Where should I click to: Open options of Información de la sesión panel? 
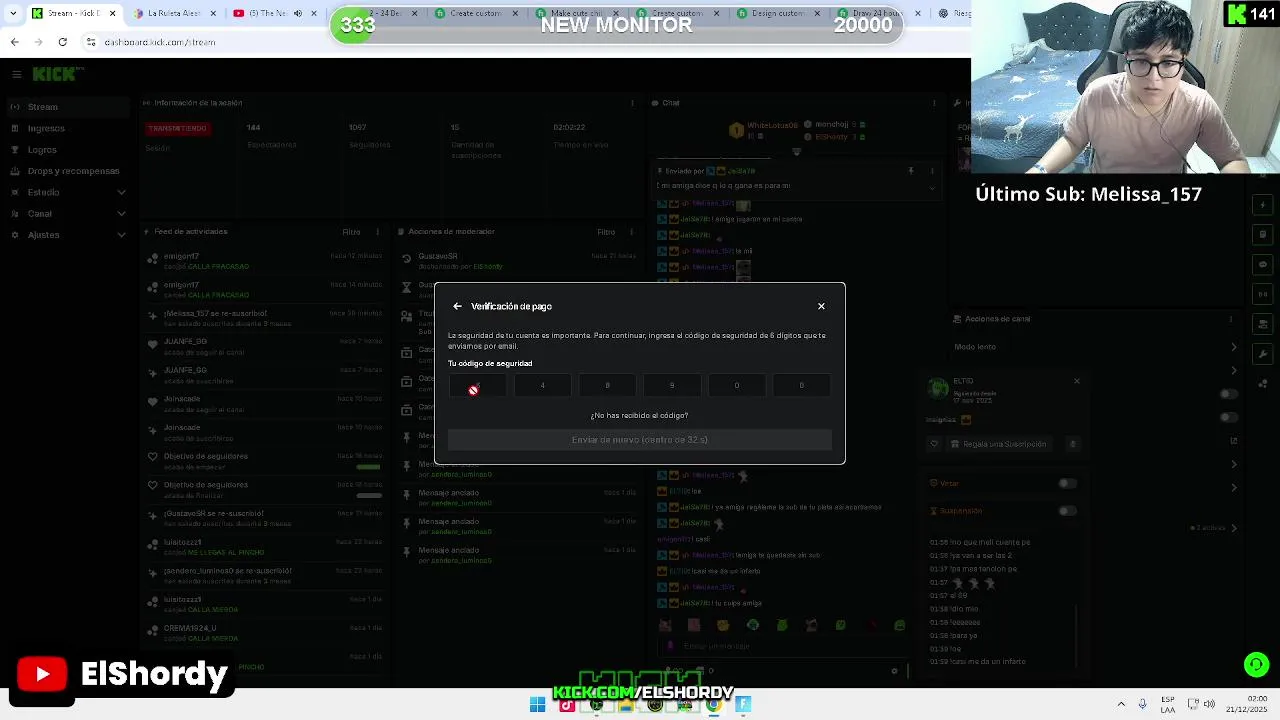(632, 103)
